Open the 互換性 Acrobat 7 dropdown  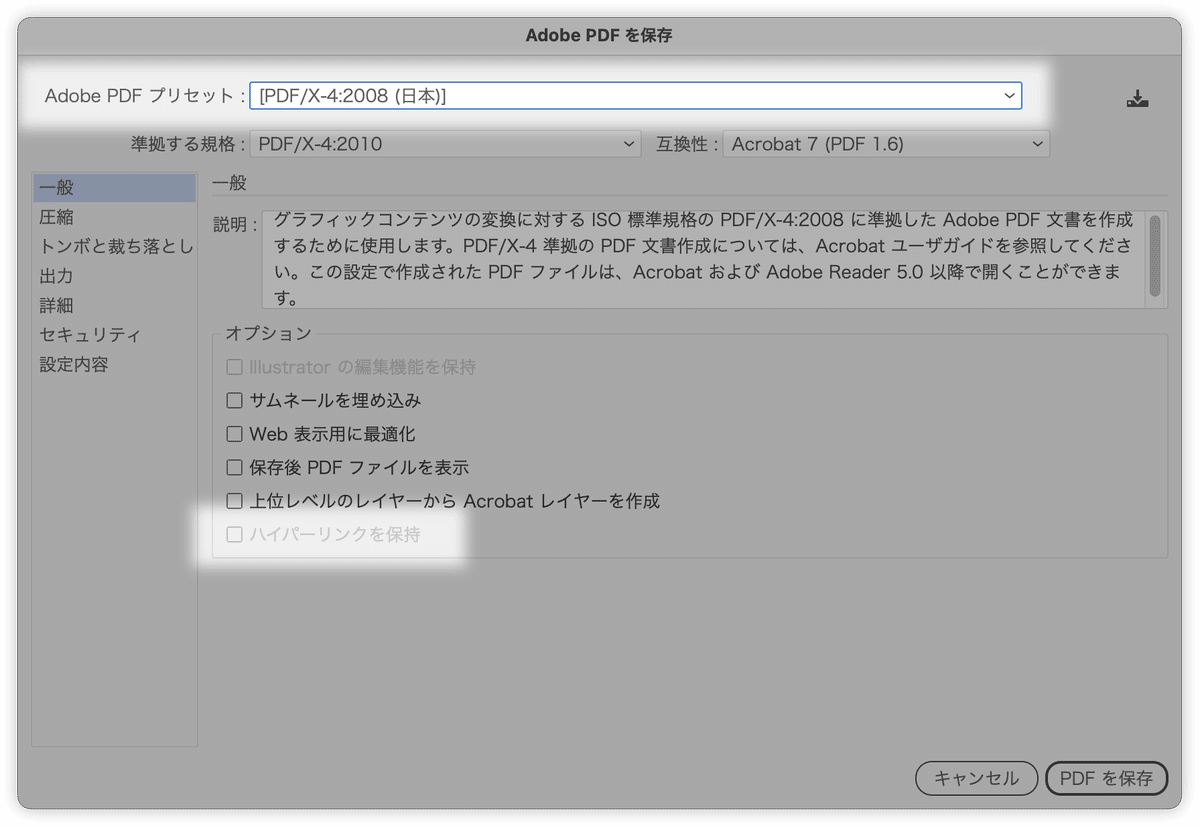pyautogui.click(x=886, y=144)
